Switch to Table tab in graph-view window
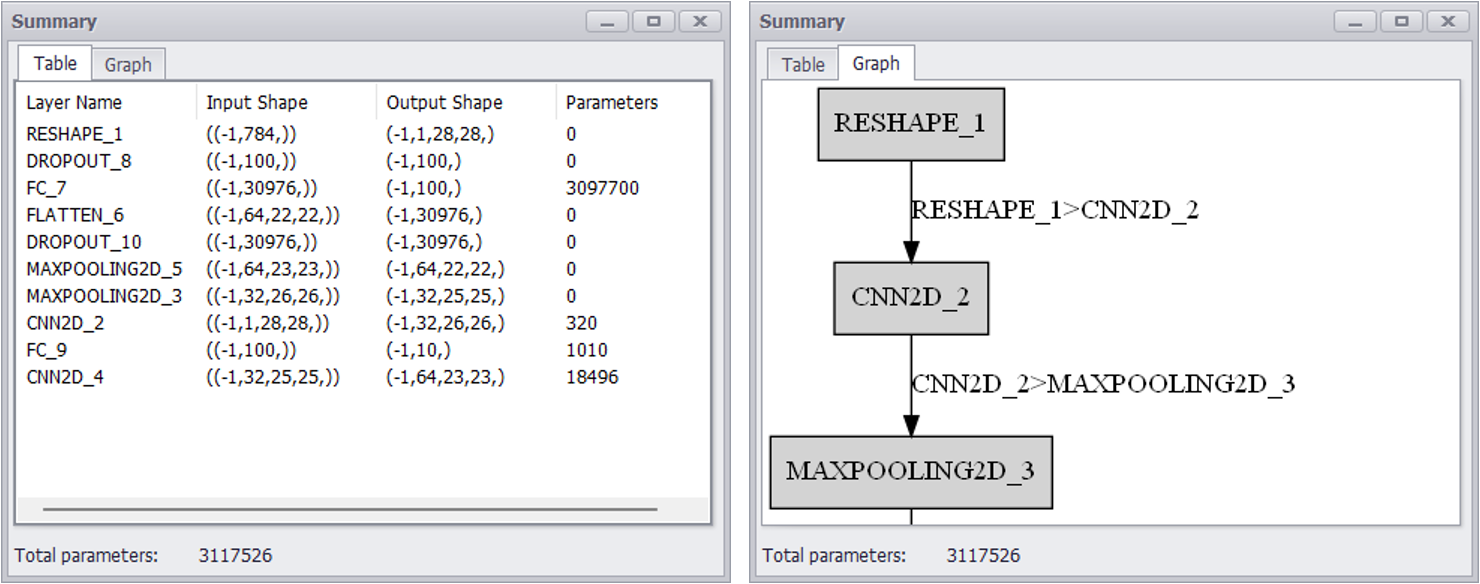Screen dimensions: 1480x584 (x=803, y=65)
